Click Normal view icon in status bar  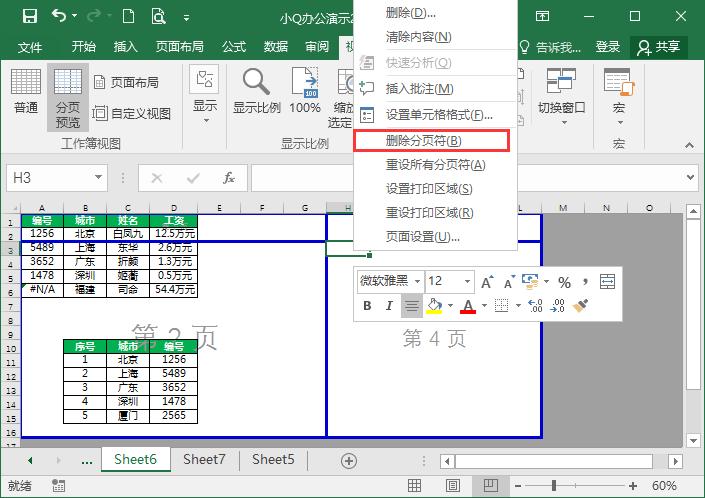click(x=414, y=486)
